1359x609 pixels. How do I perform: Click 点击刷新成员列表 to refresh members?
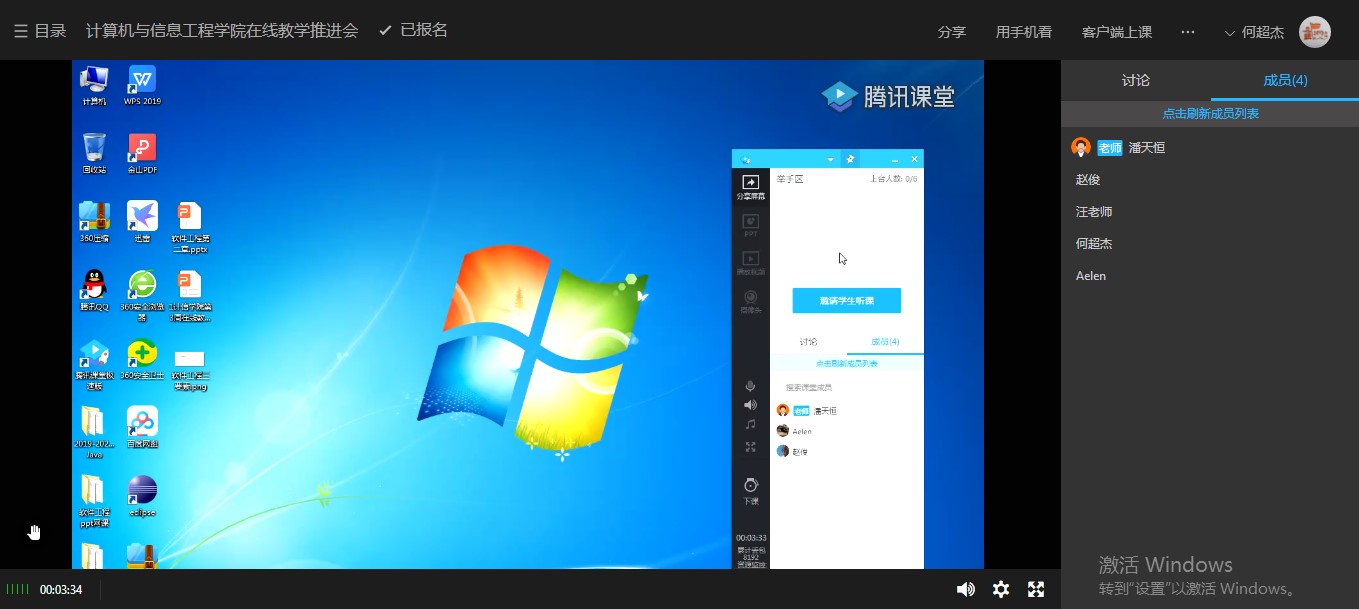coord(1210,114)
